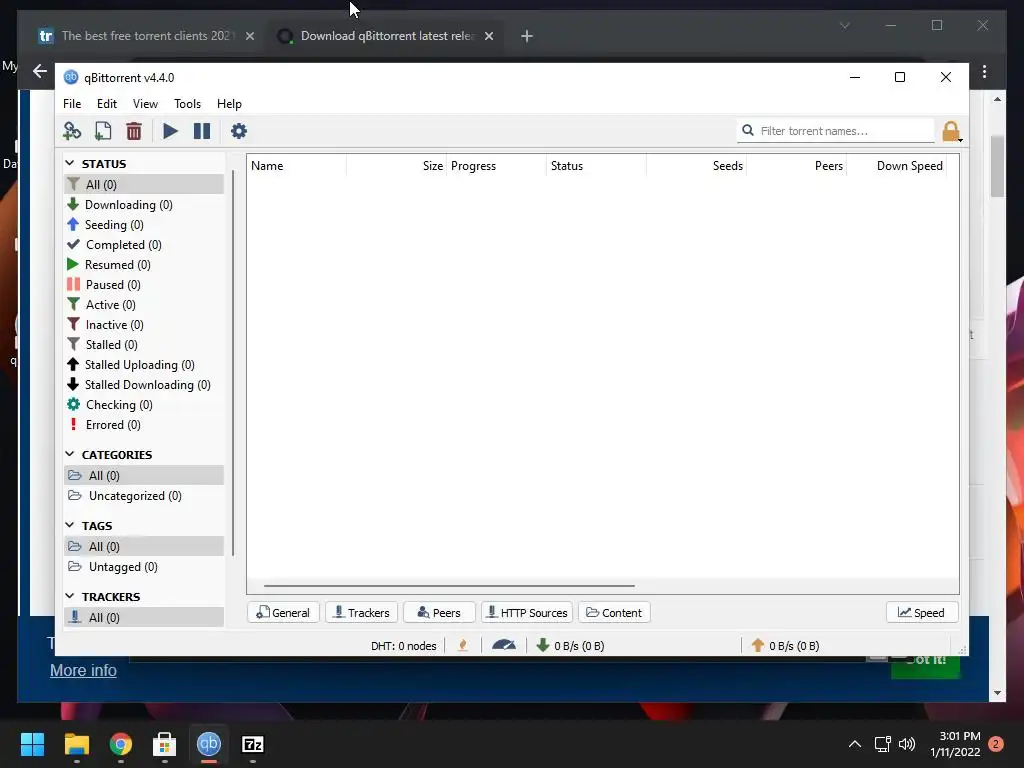
Task: Select All (0) under STATUS
Action: (x=144, y=184)
